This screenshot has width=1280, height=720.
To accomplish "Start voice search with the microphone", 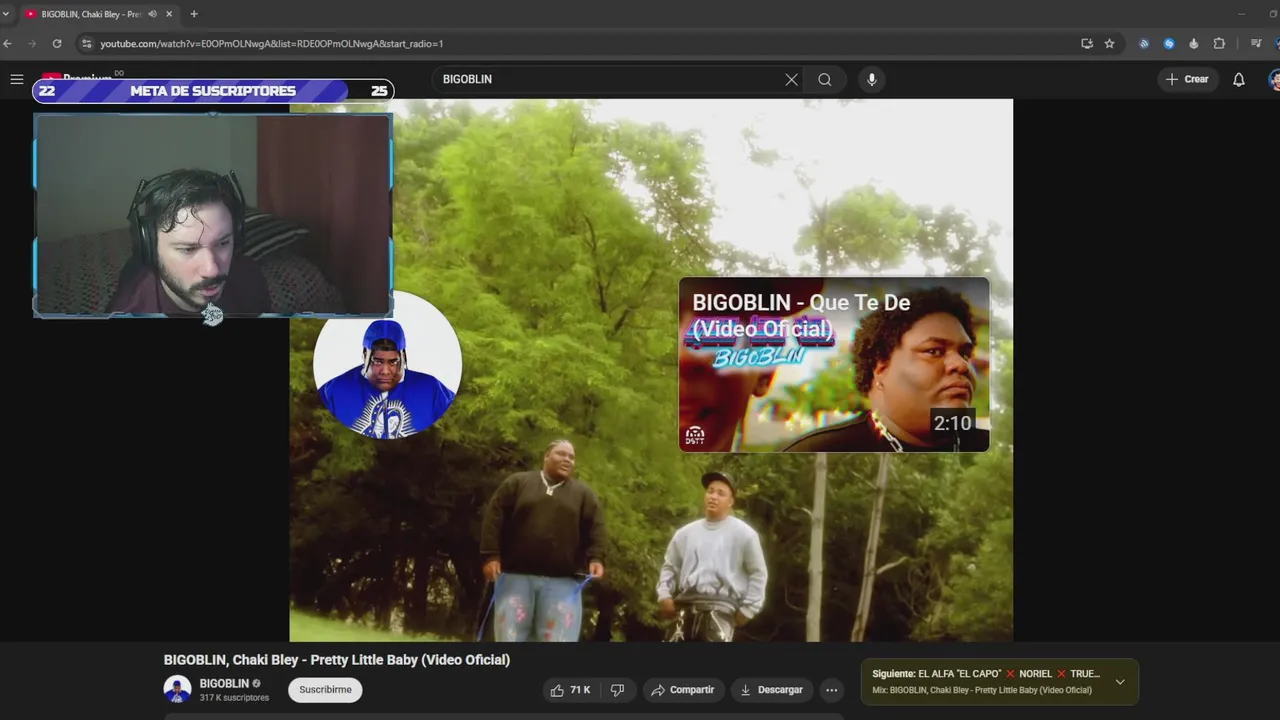I will pyautogui.click(x=872, y=79).
